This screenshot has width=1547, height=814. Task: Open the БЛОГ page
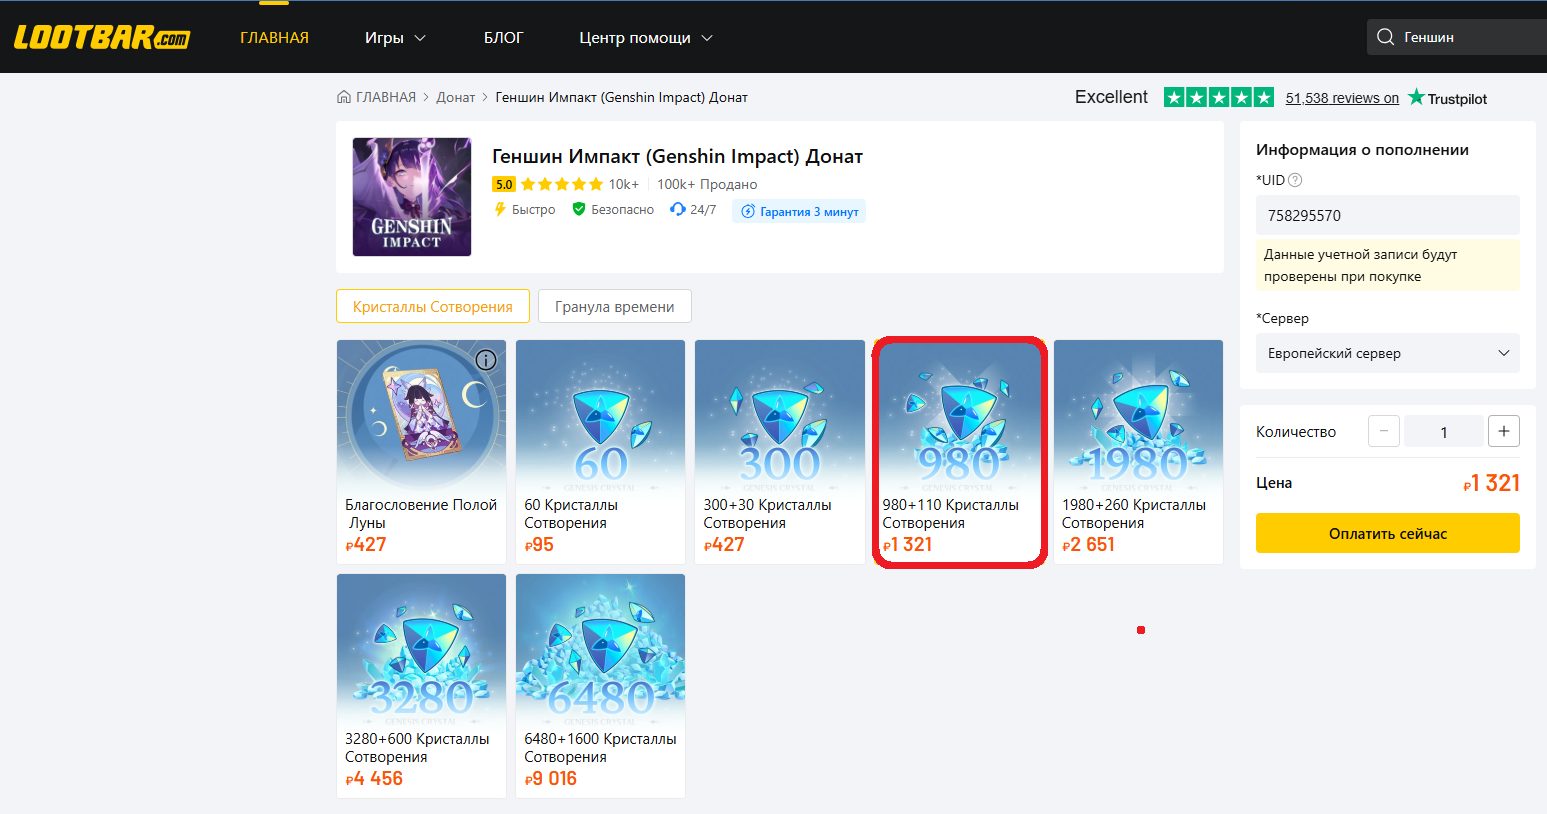tap(503, 37)
